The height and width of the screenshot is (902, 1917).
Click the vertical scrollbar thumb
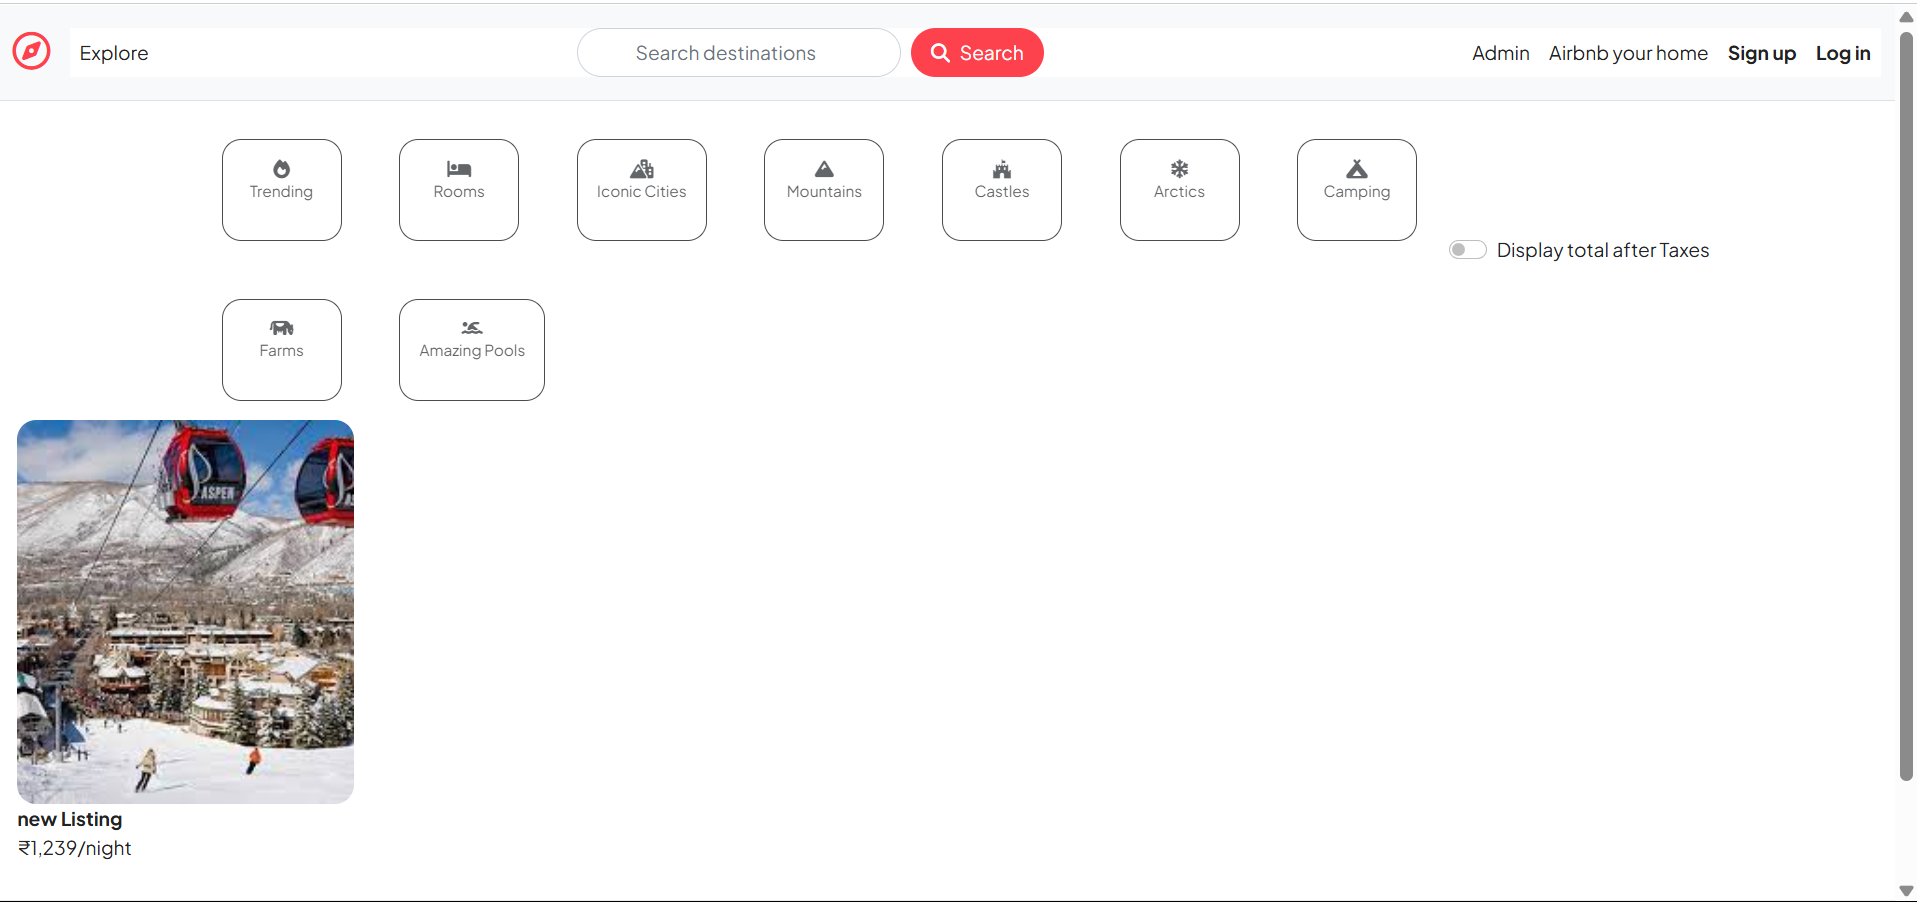pyautogui.click(x=1906, y=405)
